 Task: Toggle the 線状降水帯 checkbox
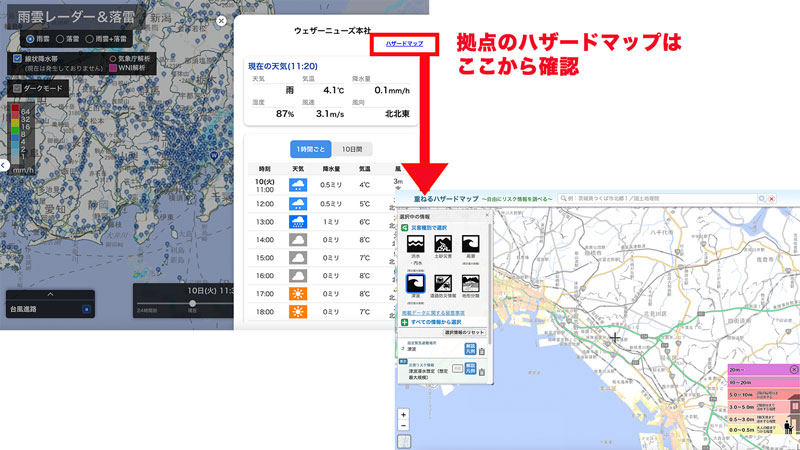[x=18, y=59]
